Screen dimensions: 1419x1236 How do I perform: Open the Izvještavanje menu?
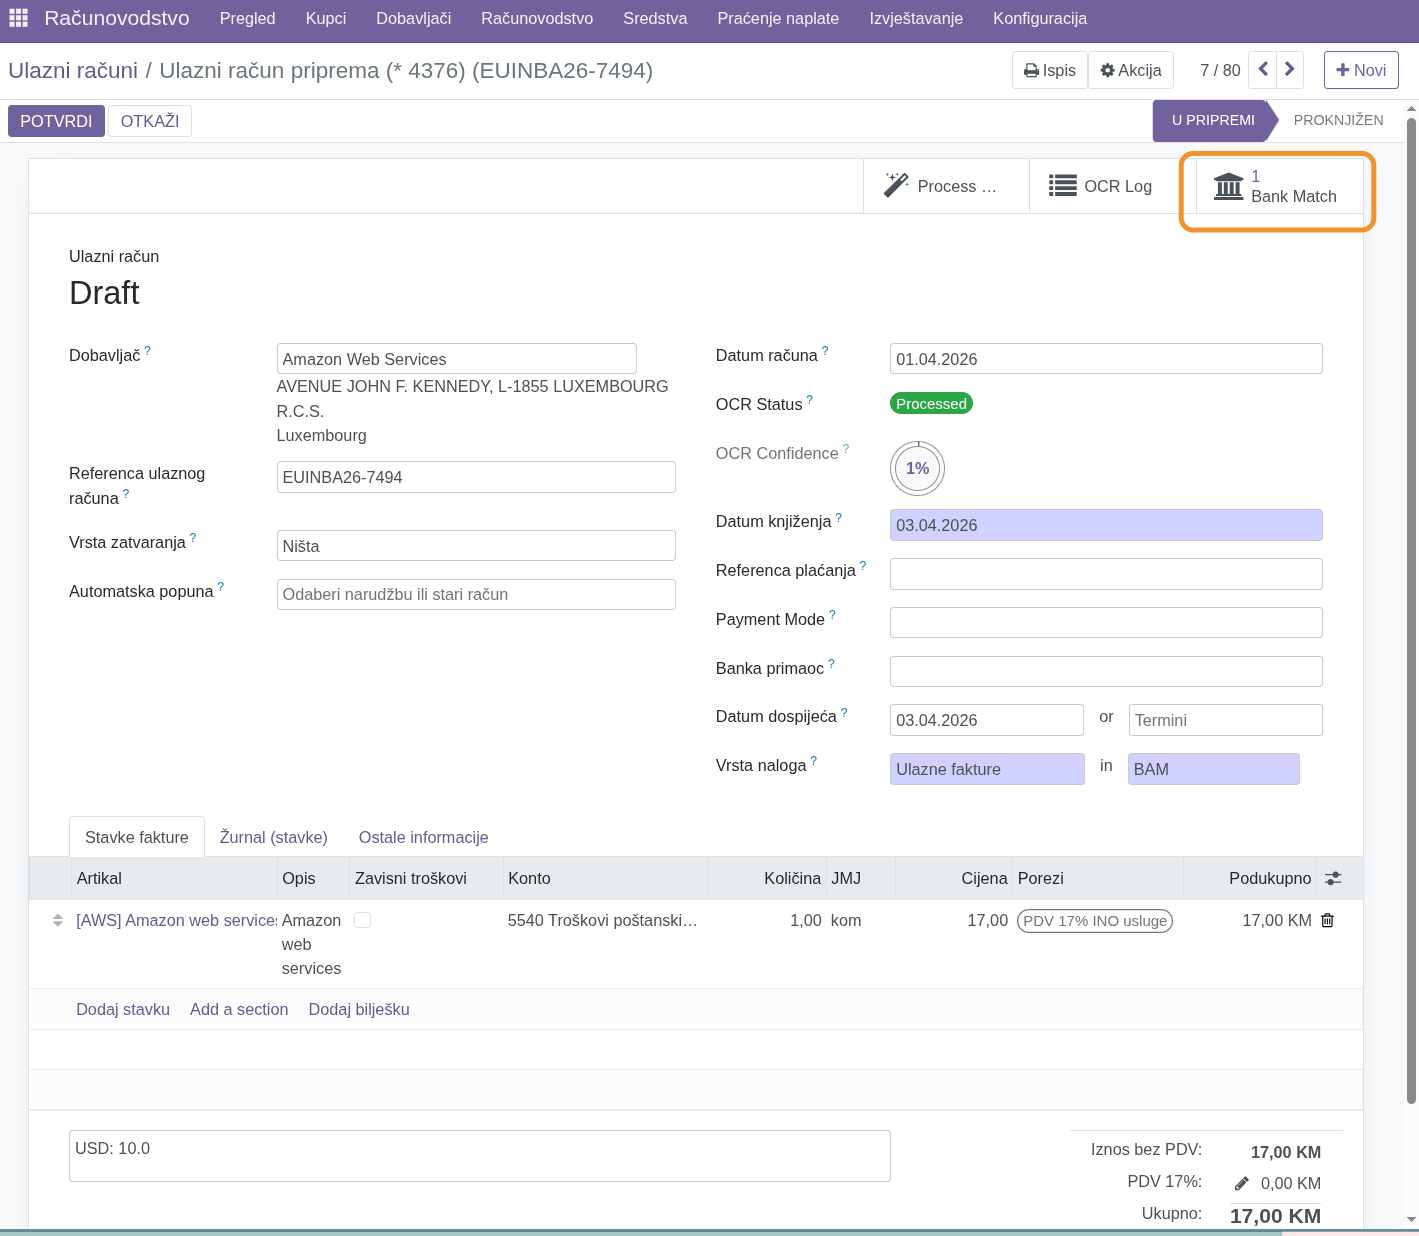click(915, 18)
